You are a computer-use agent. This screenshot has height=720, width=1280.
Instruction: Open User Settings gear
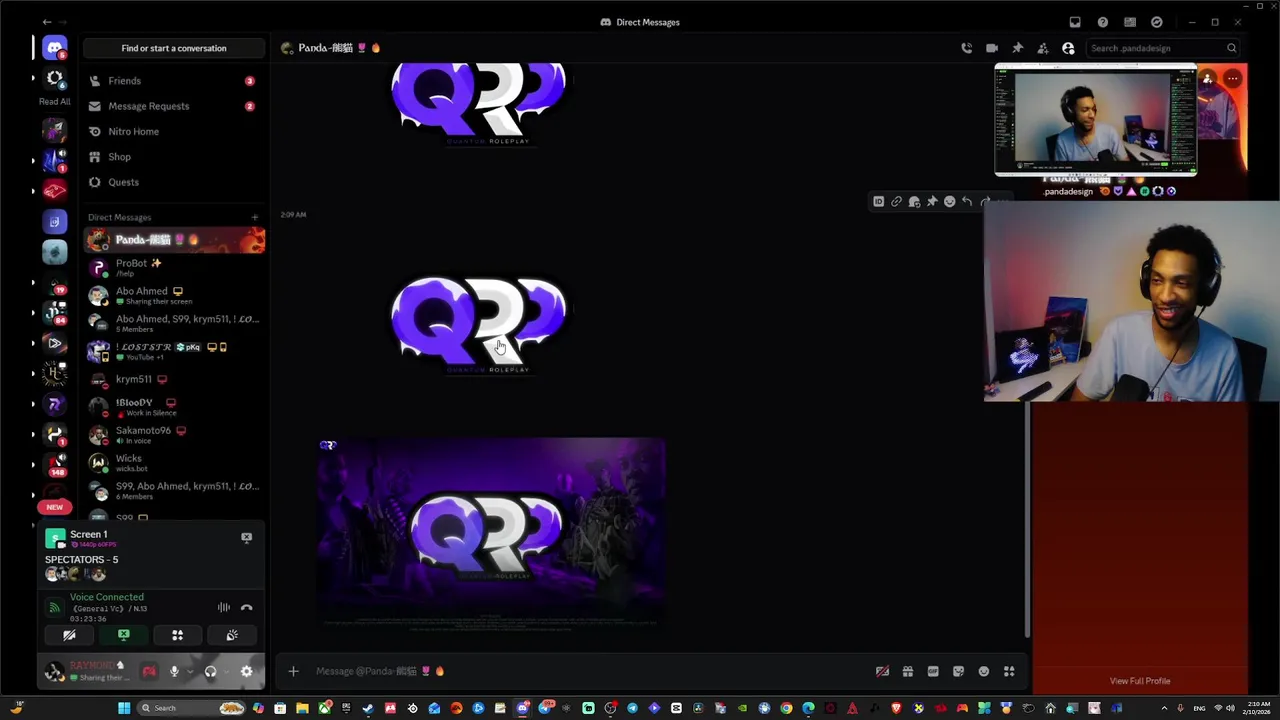pyautogui.click(x=247, y=672)
